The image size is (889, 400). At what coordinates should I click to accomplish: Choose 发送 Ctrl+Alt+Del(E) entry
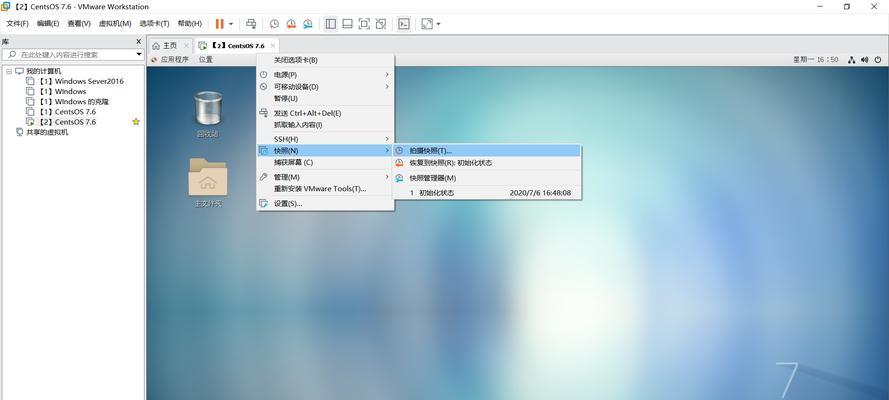point(325,113)
